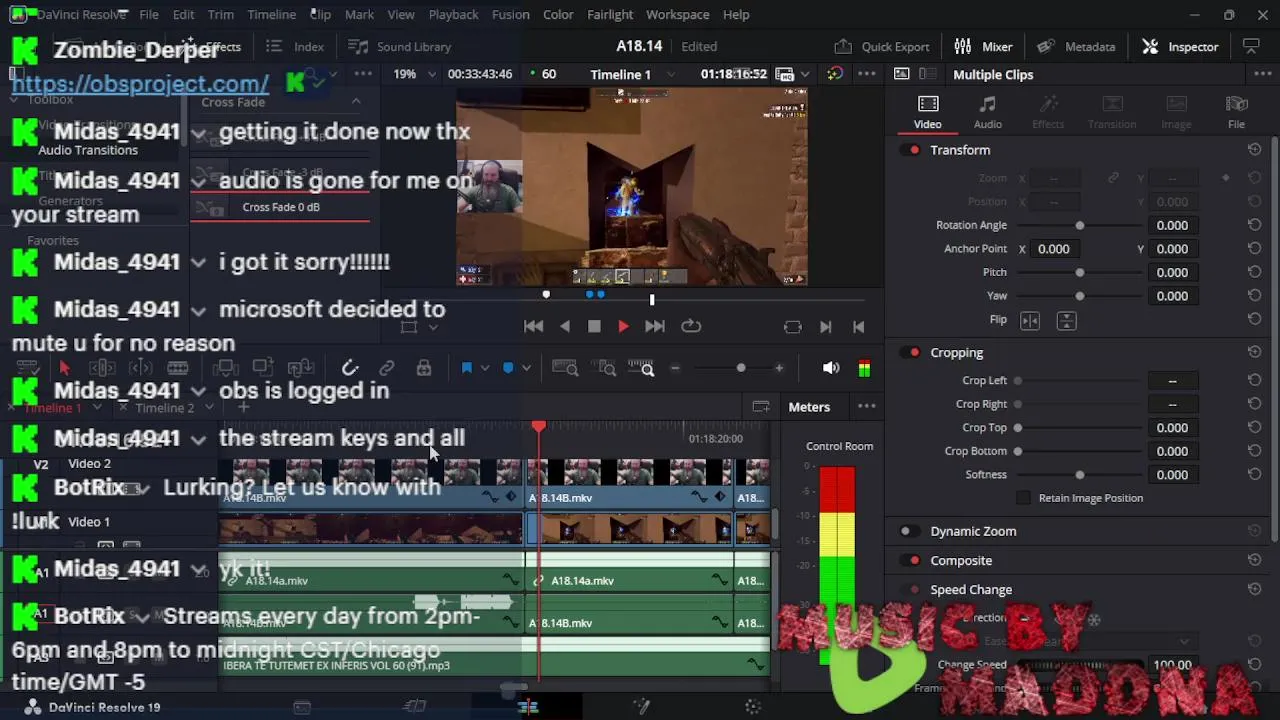The width and height of the screenshot is (1280, 720).
Task: Reset the Rotation Angle value
Action: [1254, 225]
